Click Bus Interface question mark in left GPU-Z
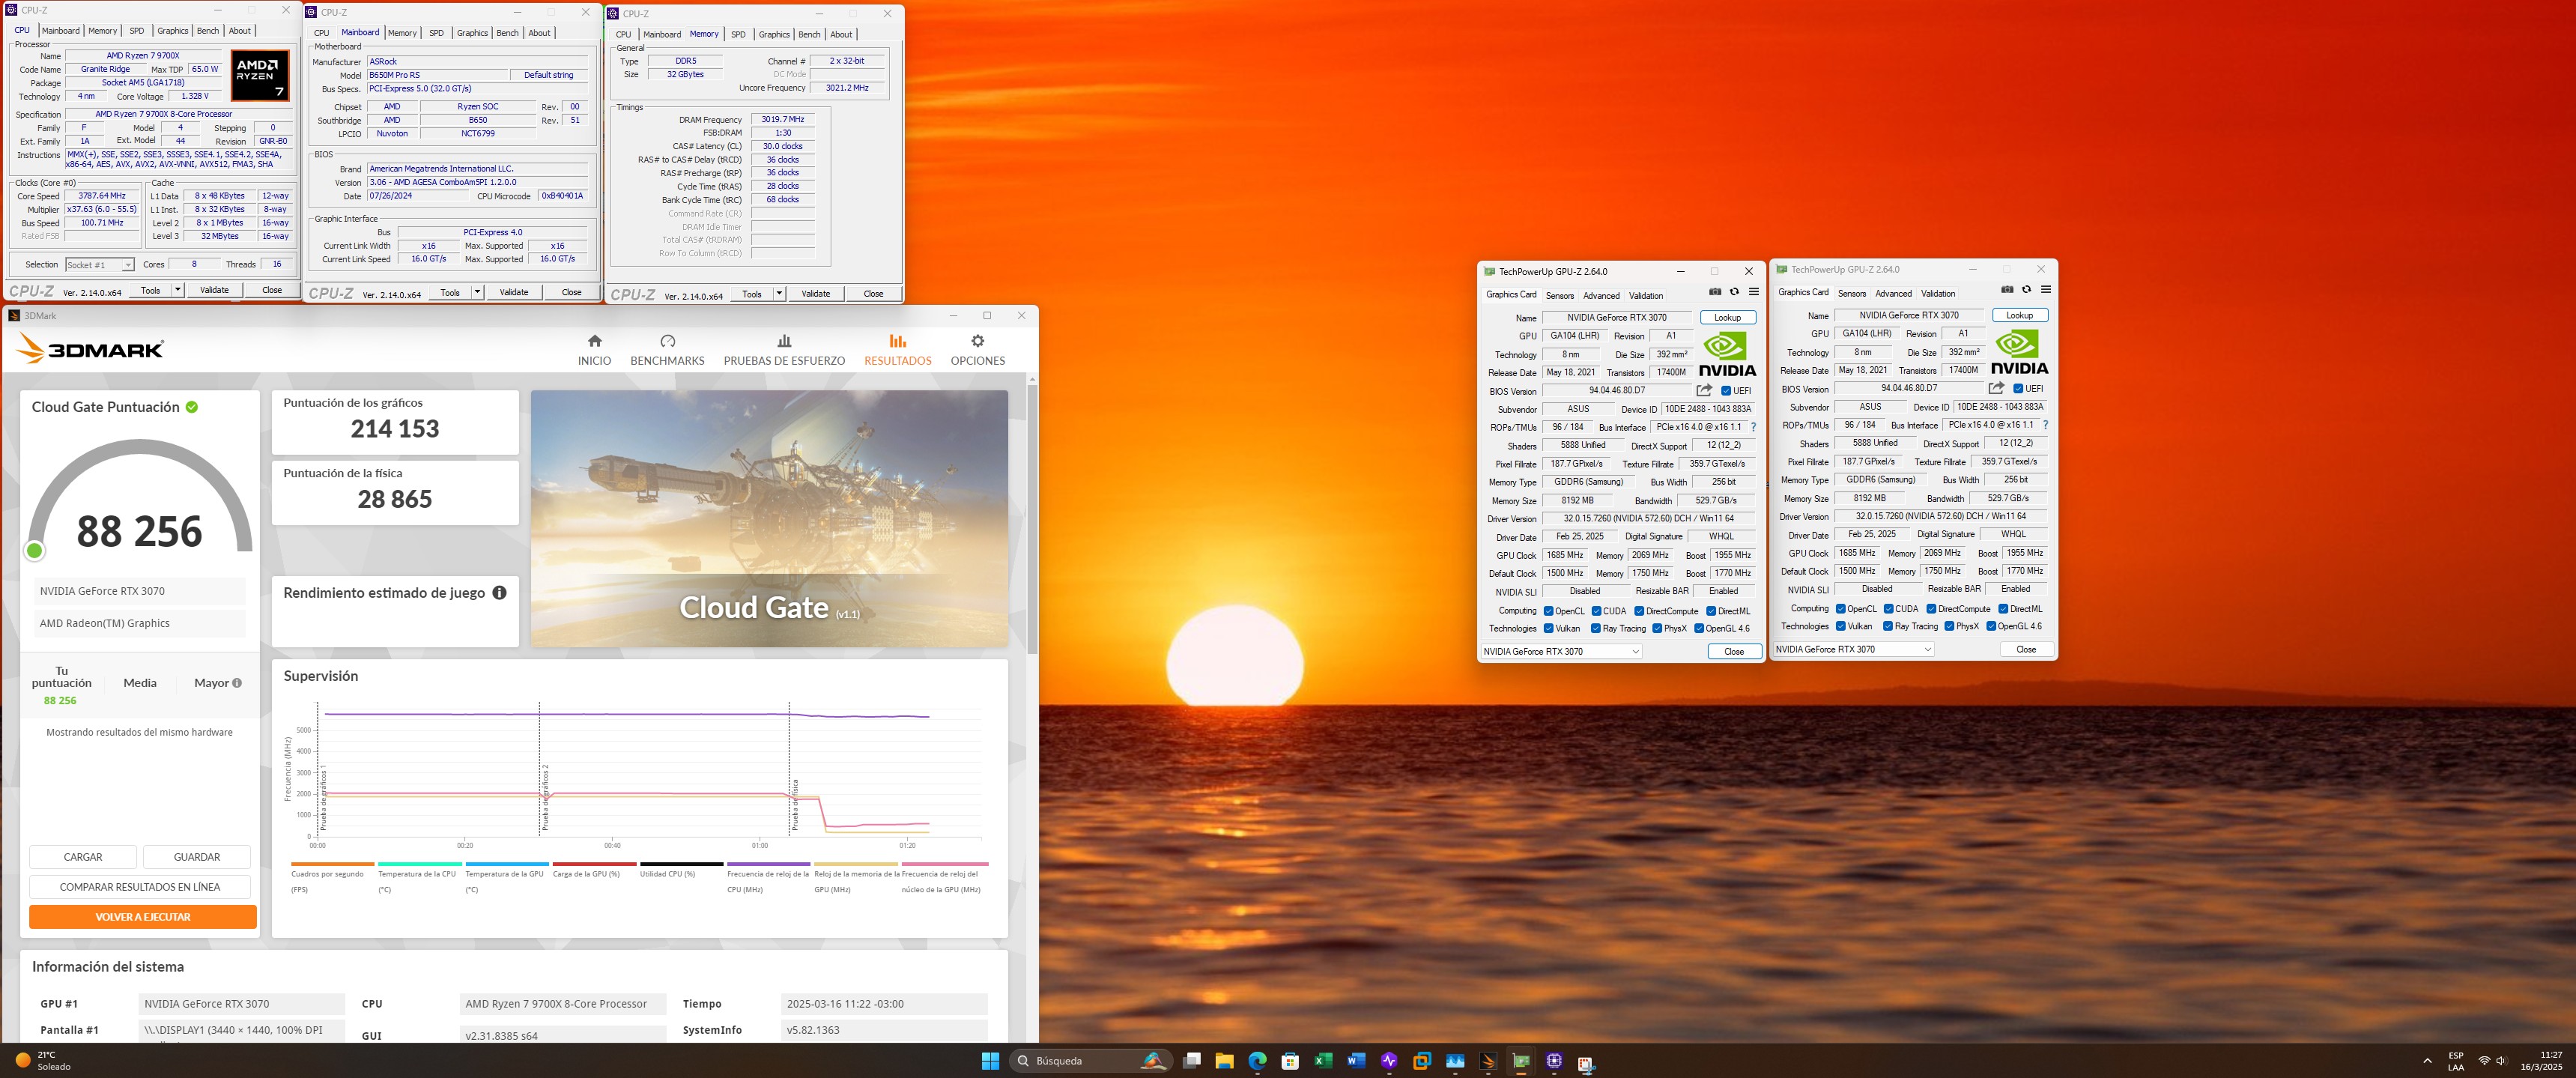The width and height of the screenshot is (2576, 1078). [1753, 427]
